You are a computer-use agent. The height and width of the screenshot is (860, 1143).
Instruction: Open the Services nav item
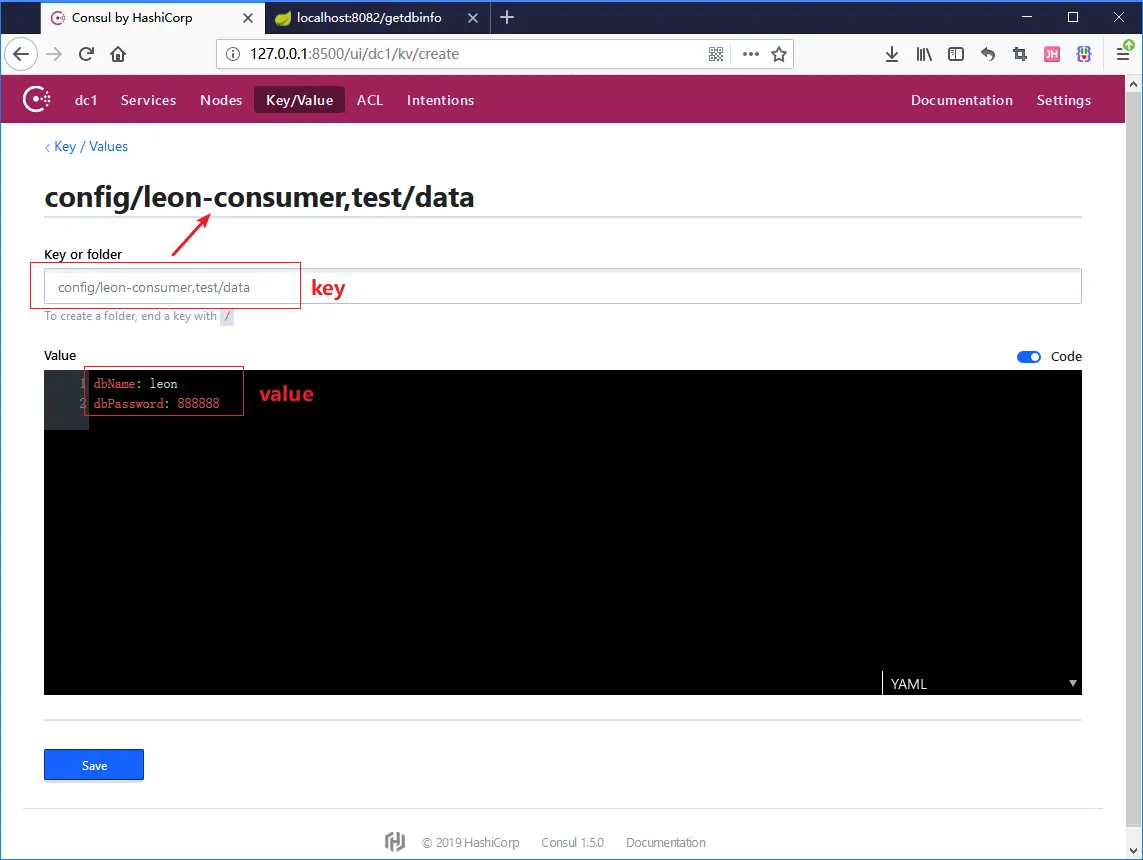point(149,100)
